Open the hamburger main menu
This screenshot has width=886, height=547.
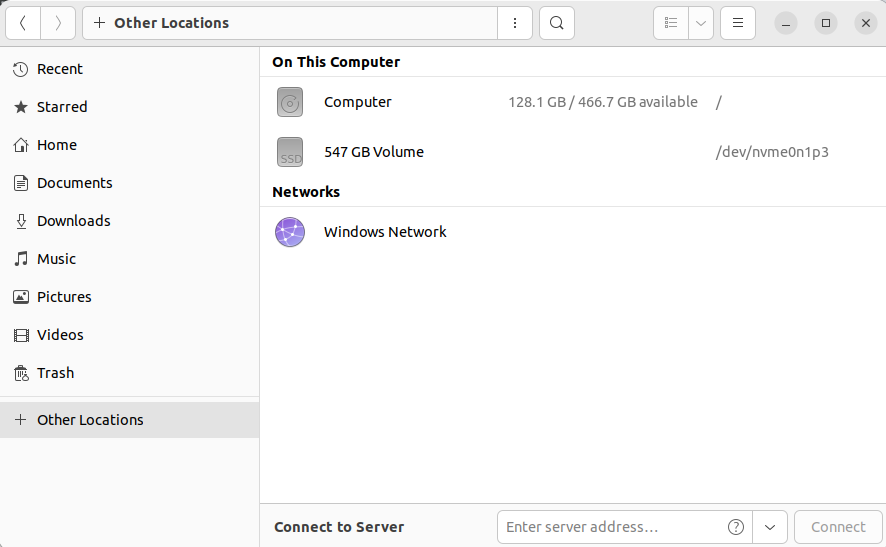click(738, 23)
